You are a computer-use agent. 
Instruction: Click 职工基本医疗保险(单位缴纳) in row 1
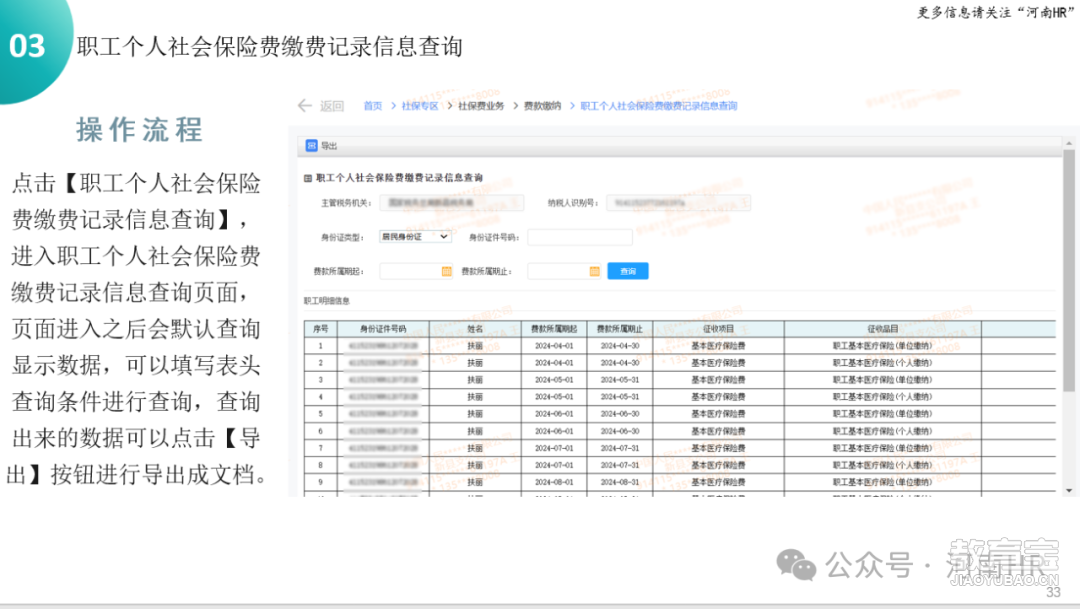tap(882, 346)
